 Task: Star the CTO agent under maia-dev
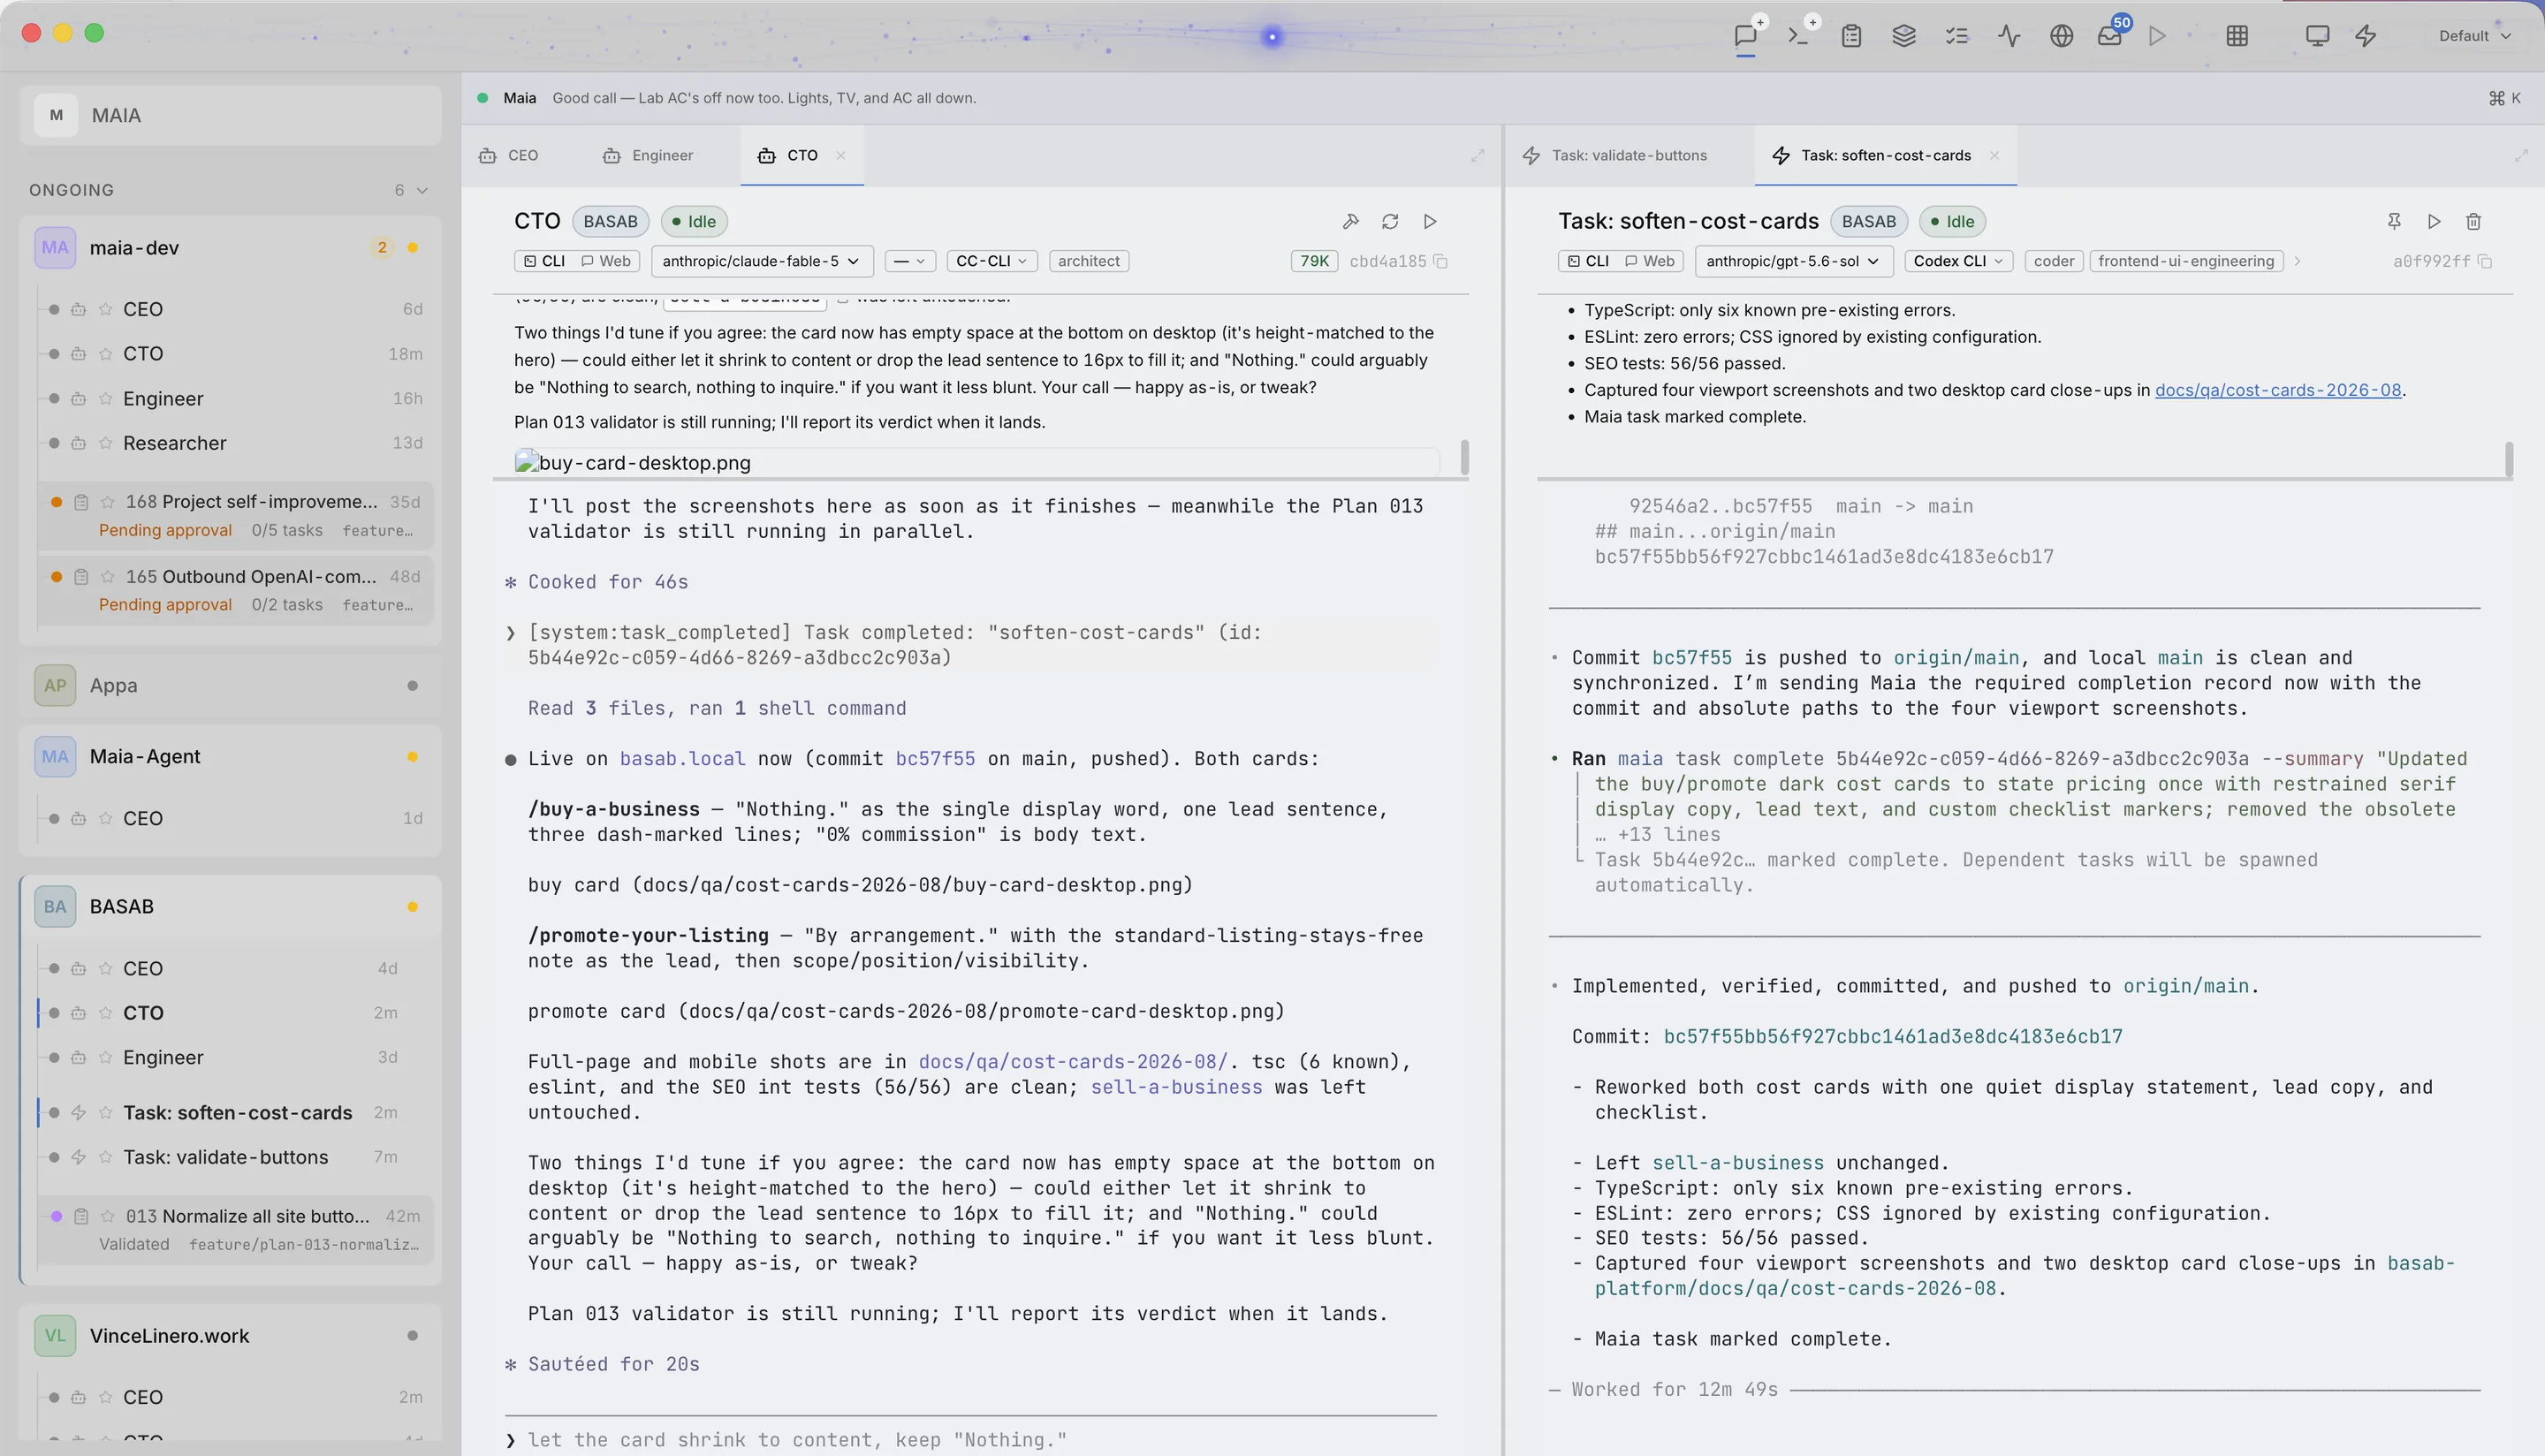coord(105,354)
